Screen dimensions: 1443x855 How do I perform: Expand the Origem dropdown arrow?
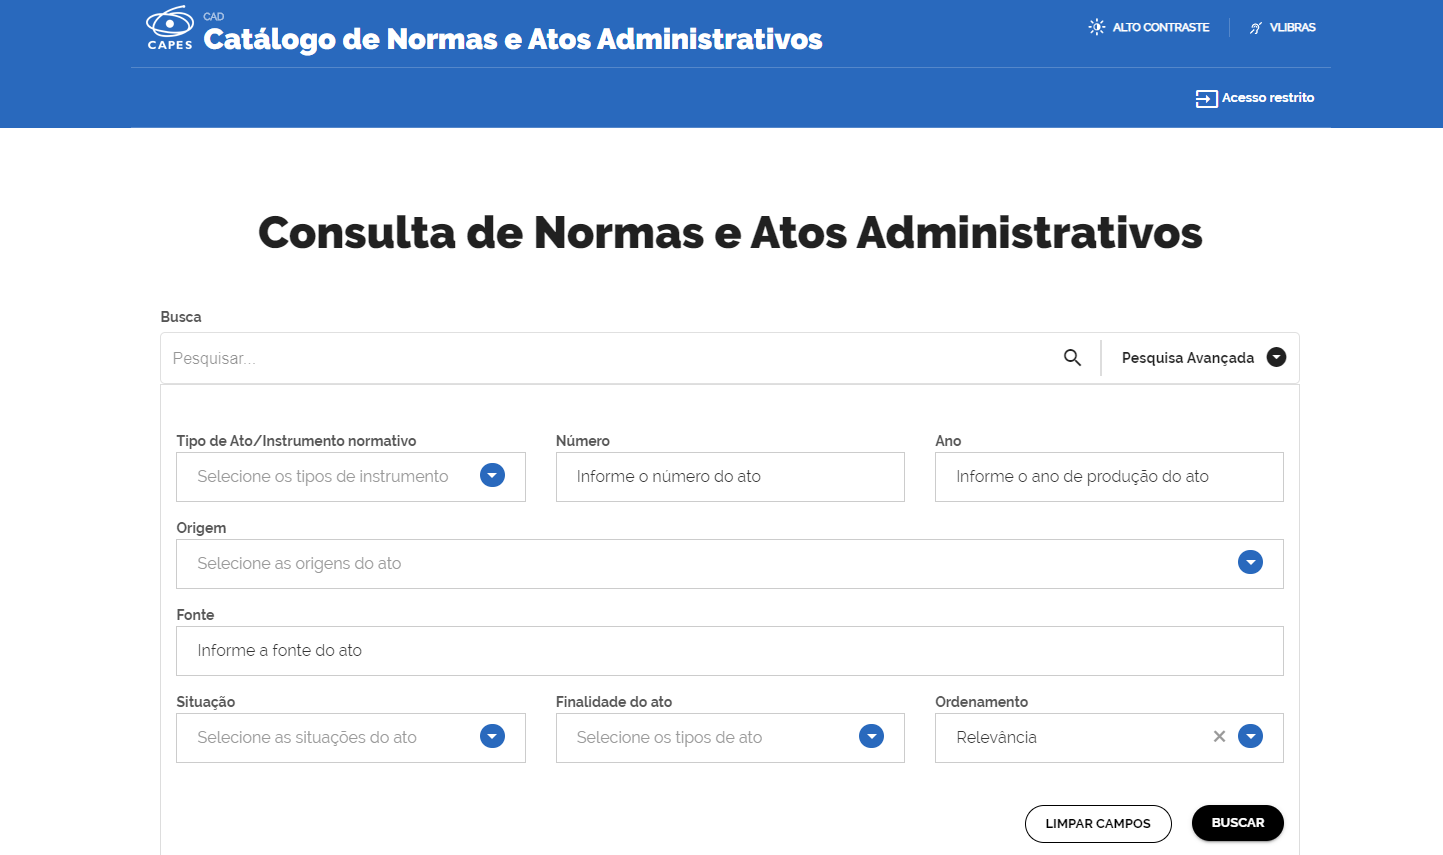pos(1250,563)
